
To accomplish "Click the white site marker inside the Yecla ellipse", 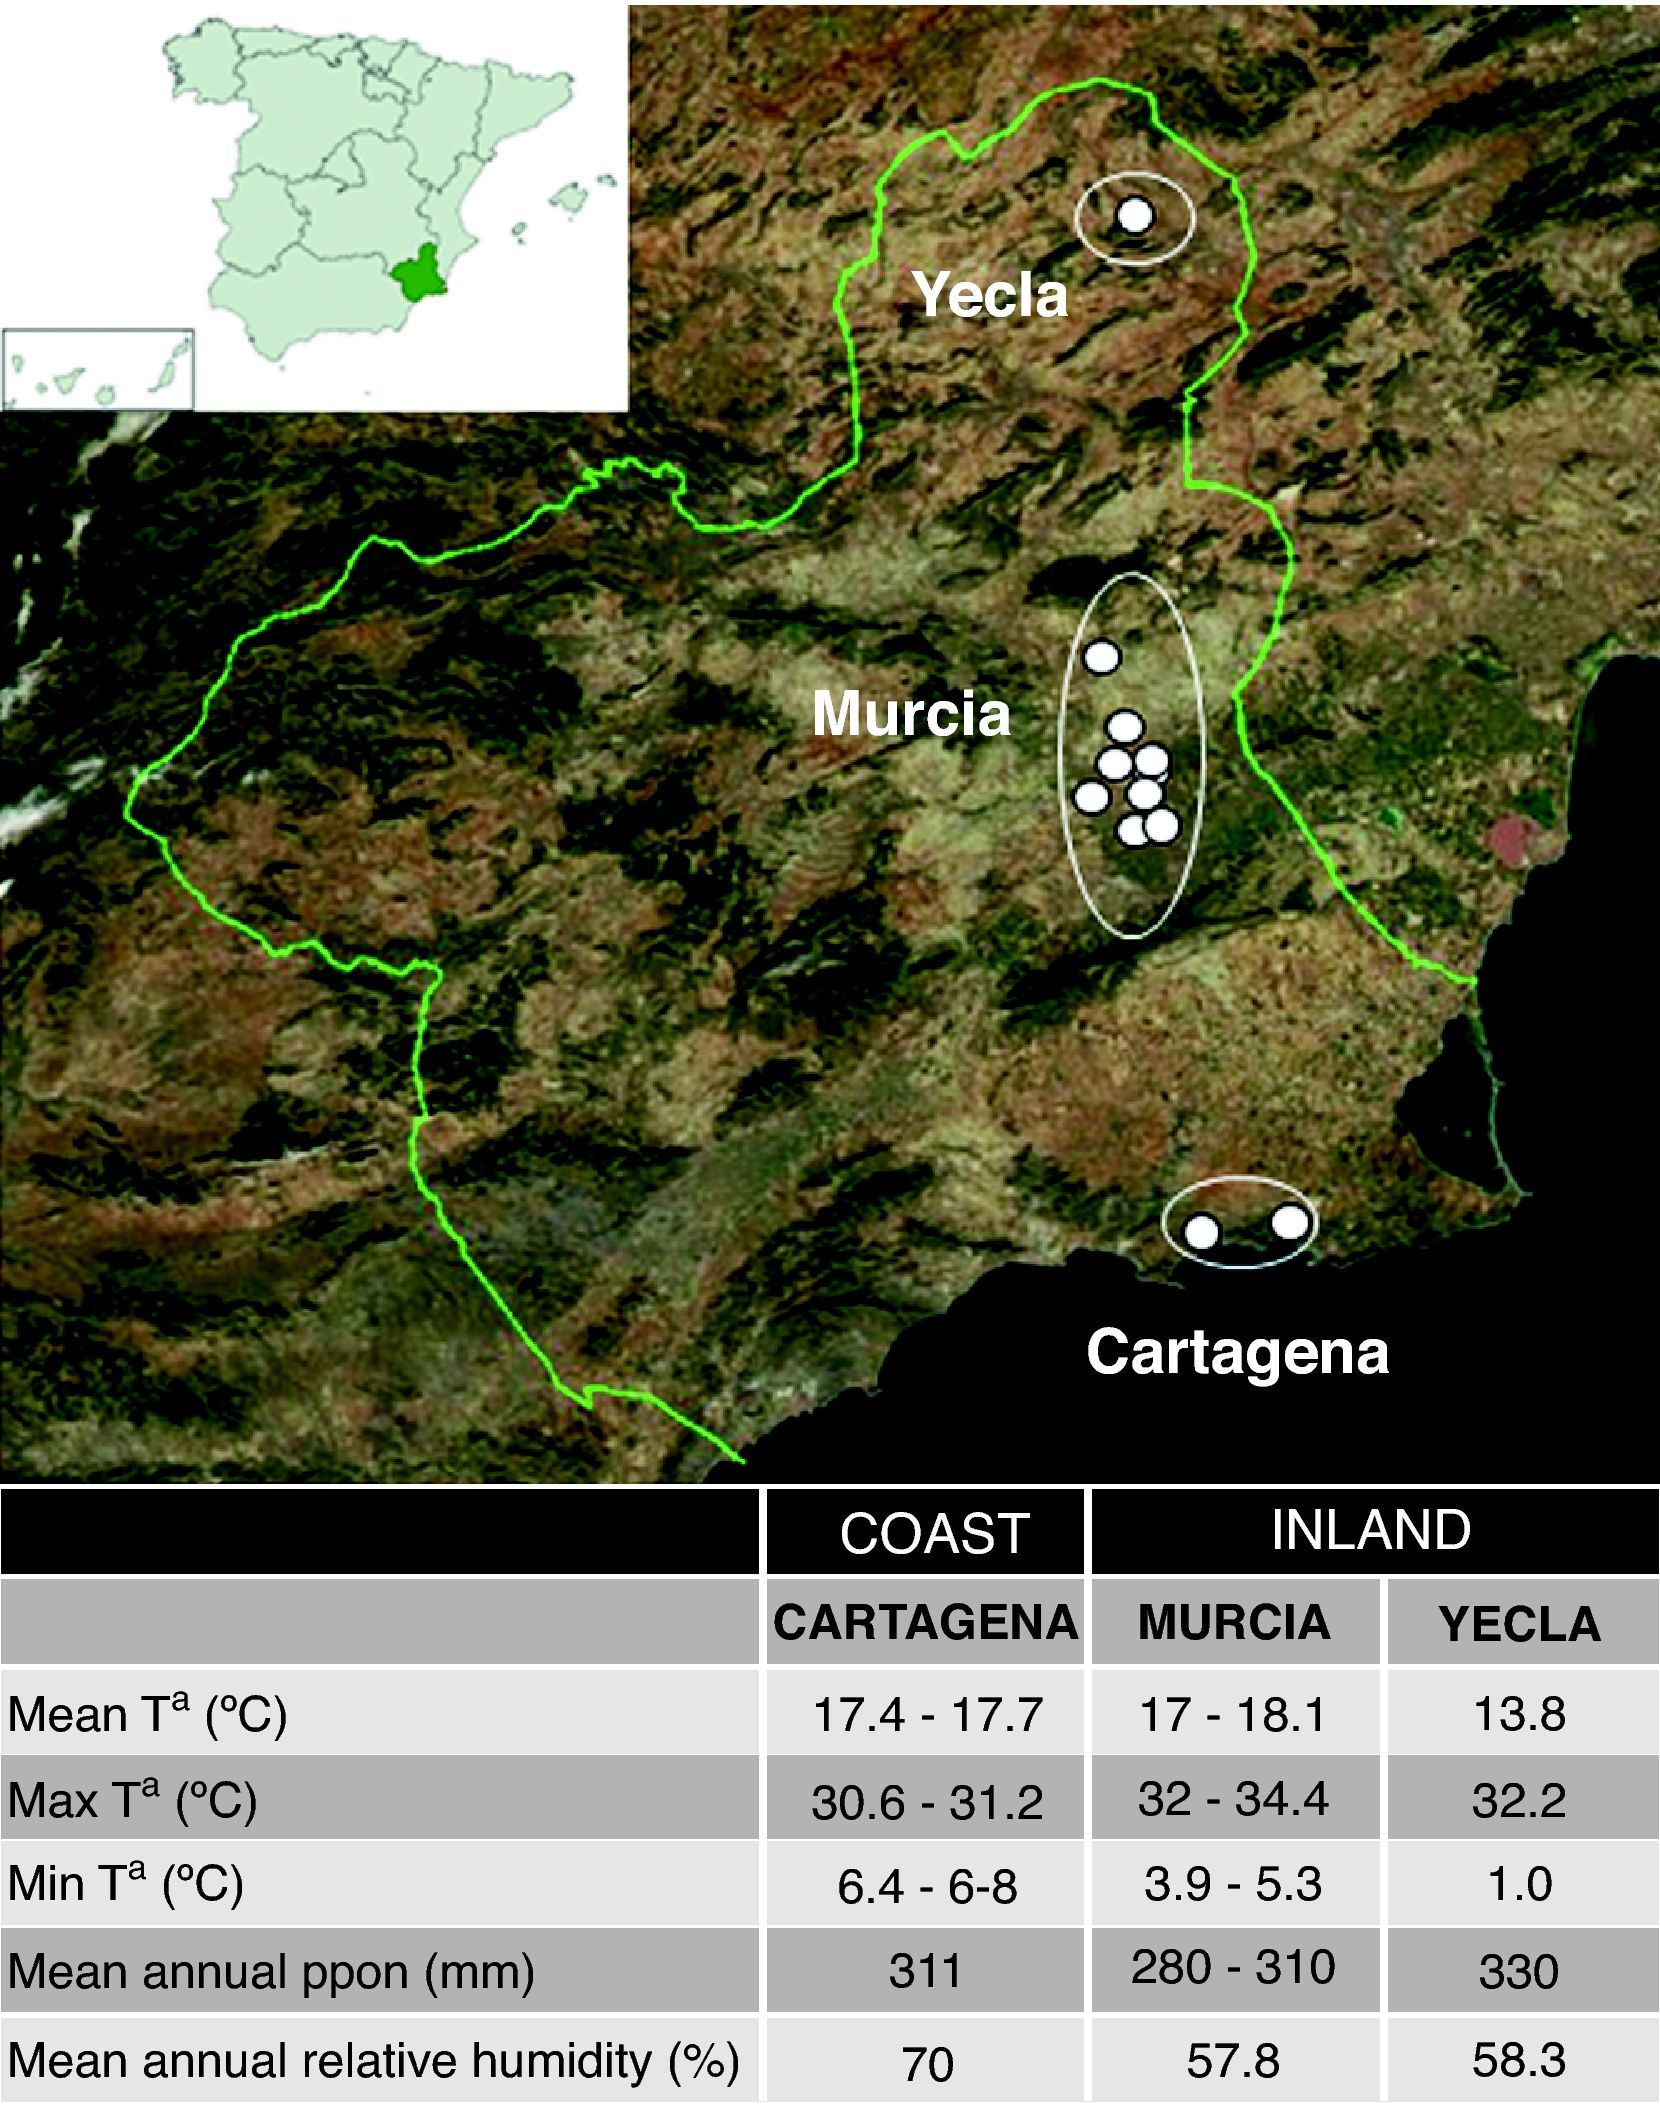I will (1134, 215).
